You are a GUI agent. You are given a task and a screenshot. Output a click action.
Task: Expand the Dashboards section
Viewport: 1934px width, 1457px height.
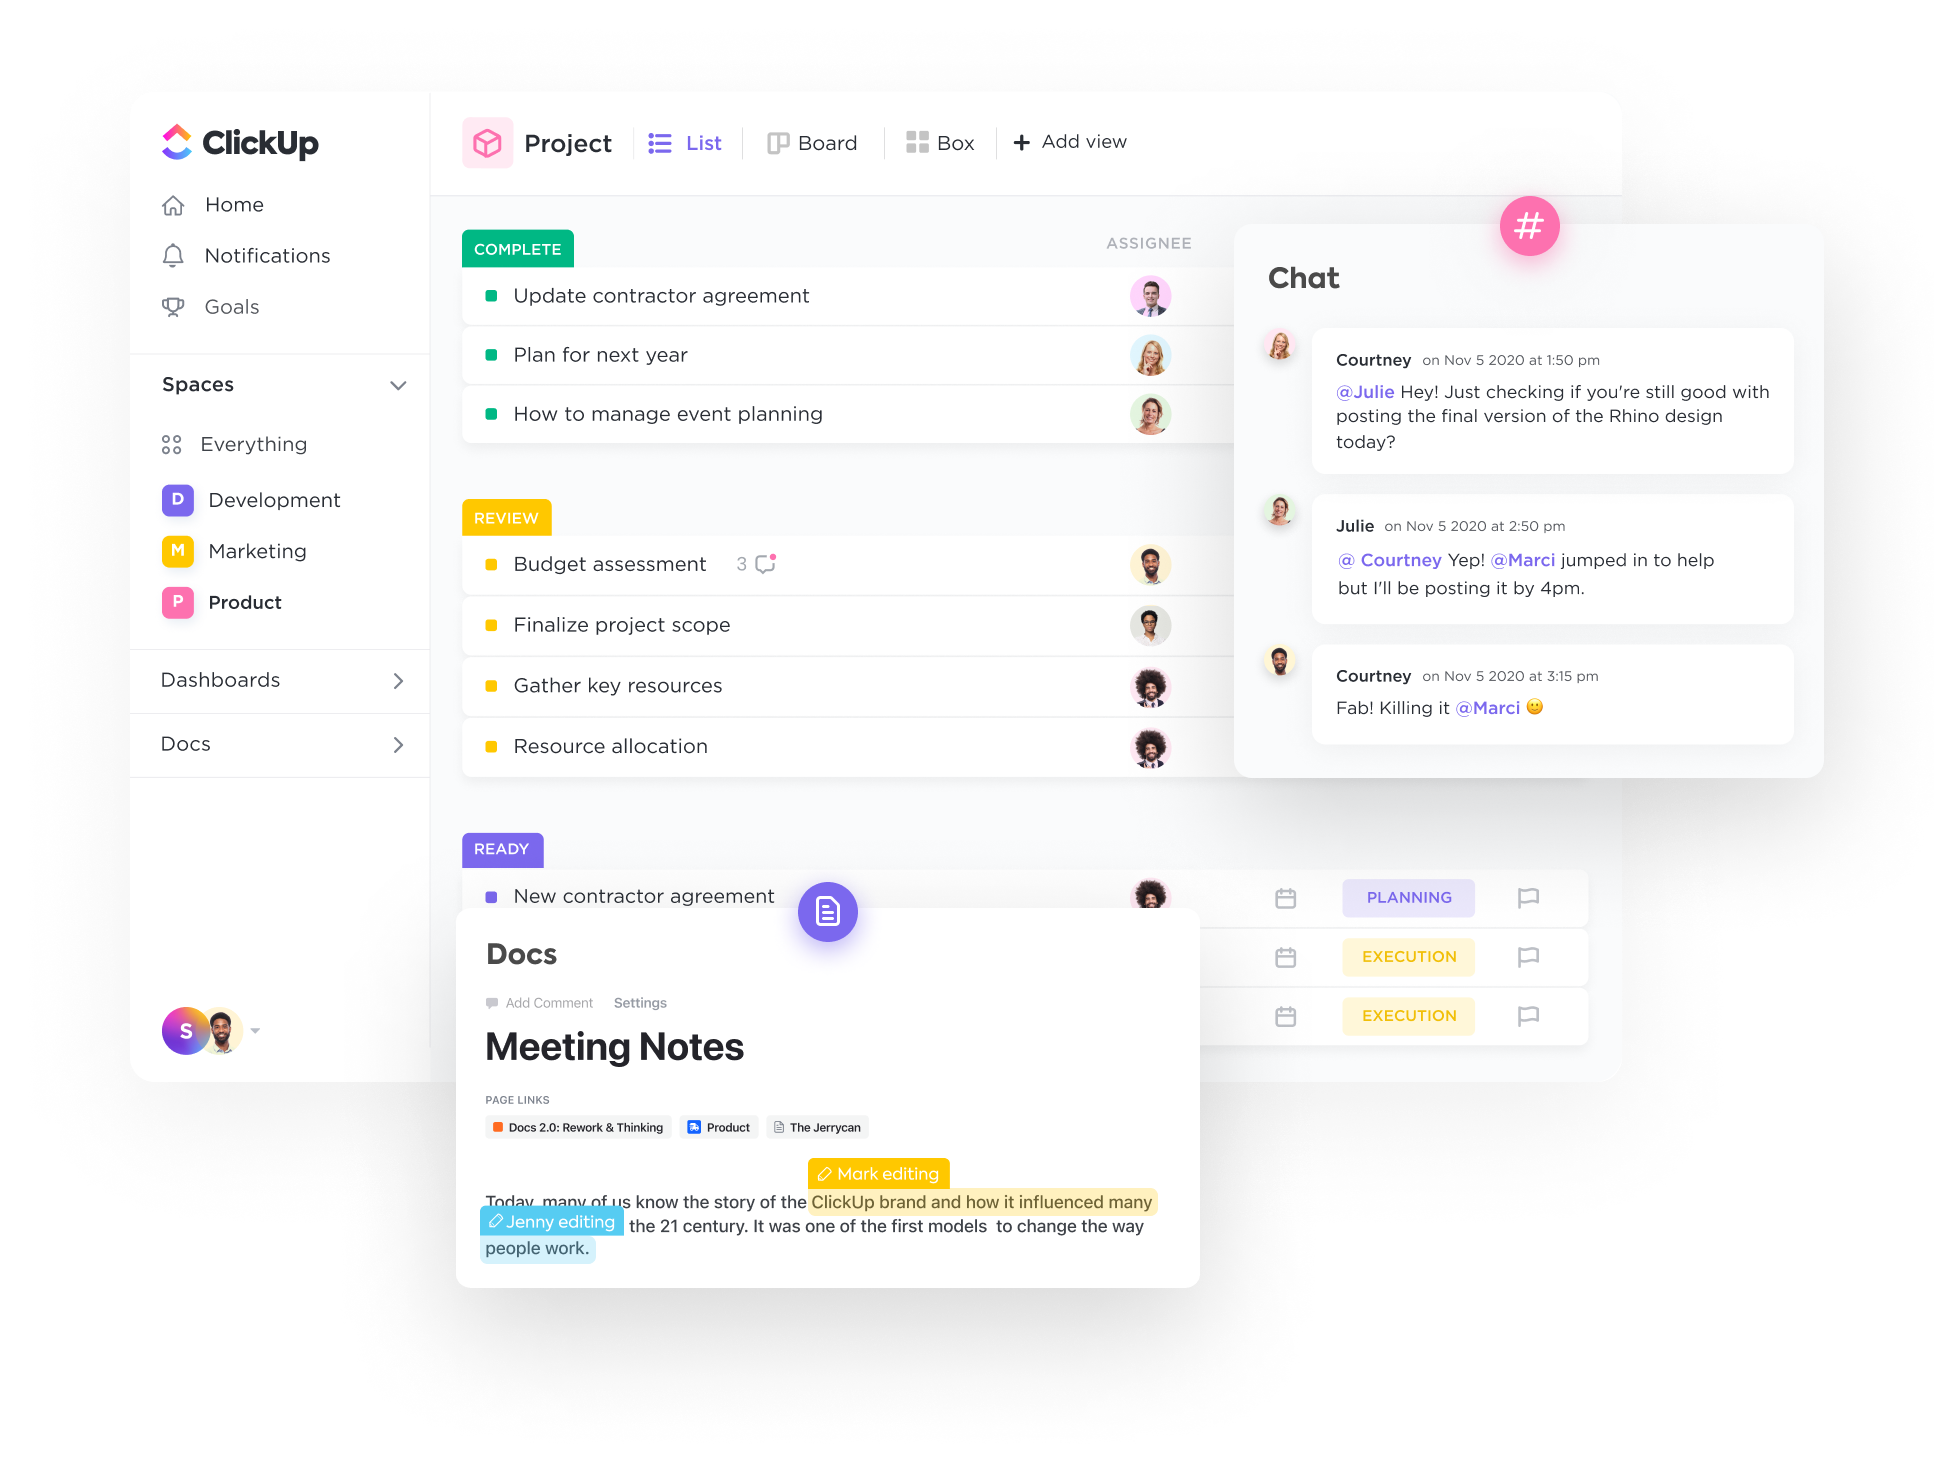[x=399, y=680]
